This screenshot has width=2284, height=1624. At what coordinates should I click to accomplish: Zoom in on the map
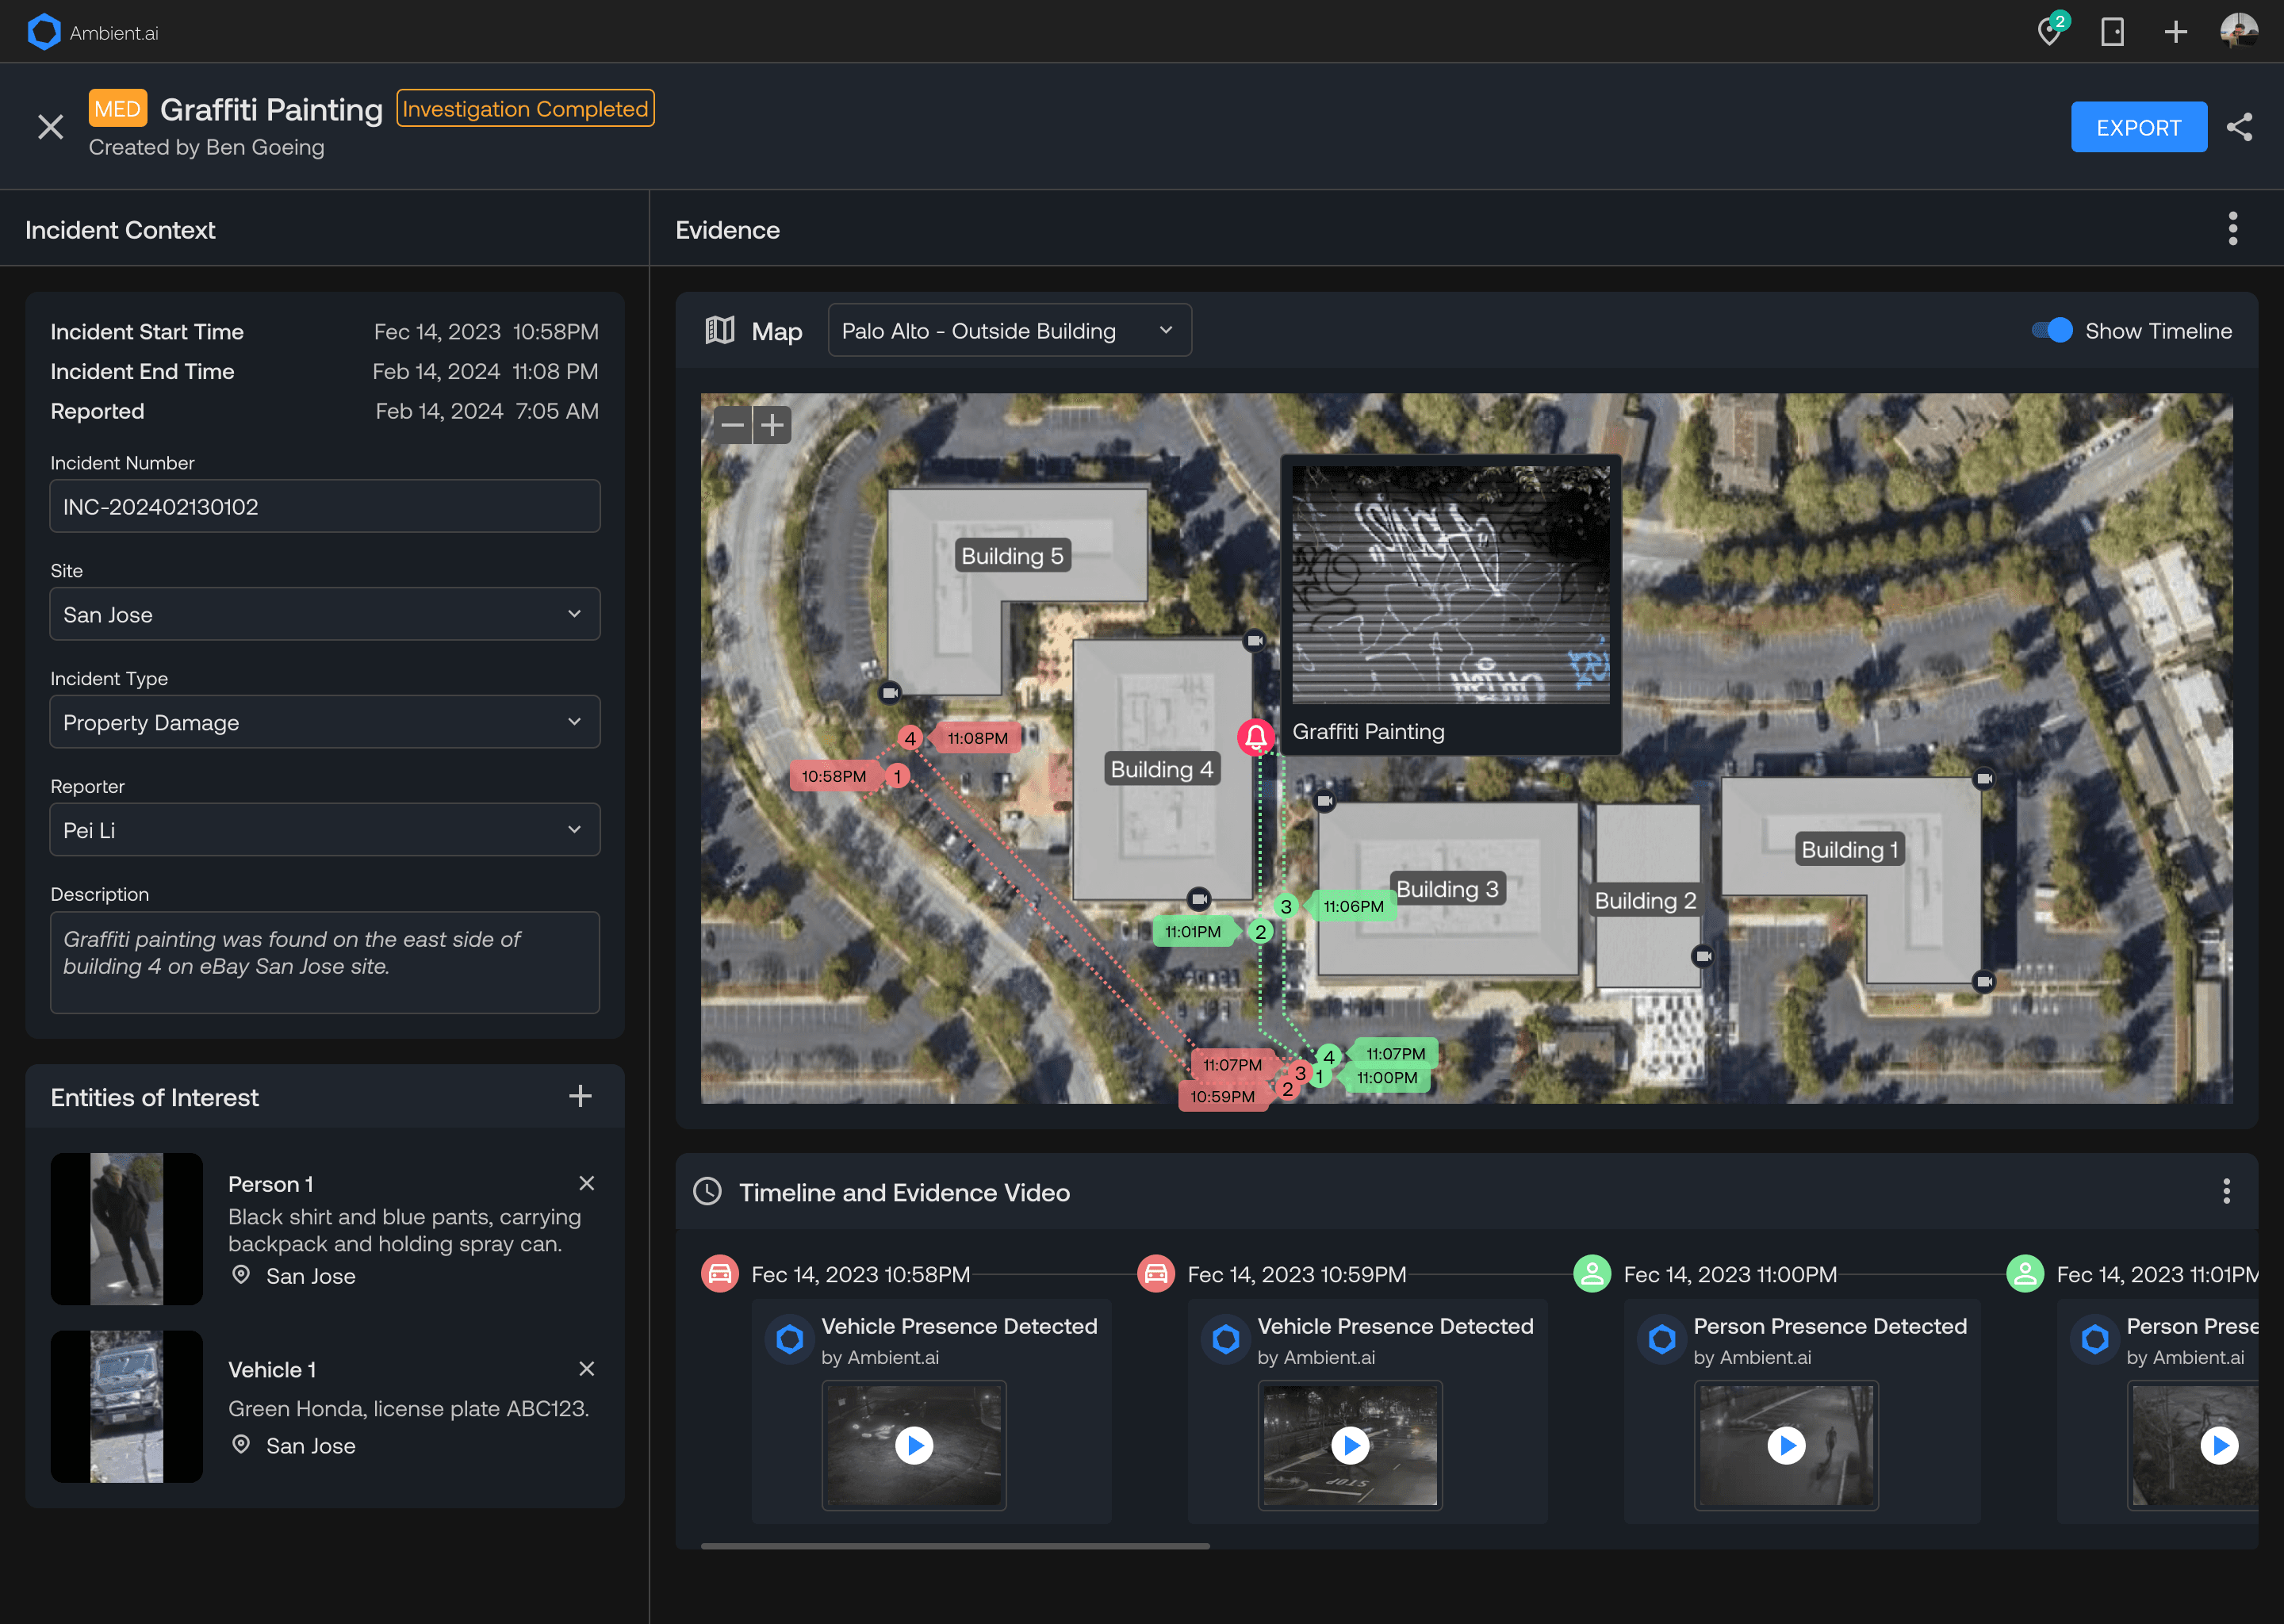tap(772, 425)
